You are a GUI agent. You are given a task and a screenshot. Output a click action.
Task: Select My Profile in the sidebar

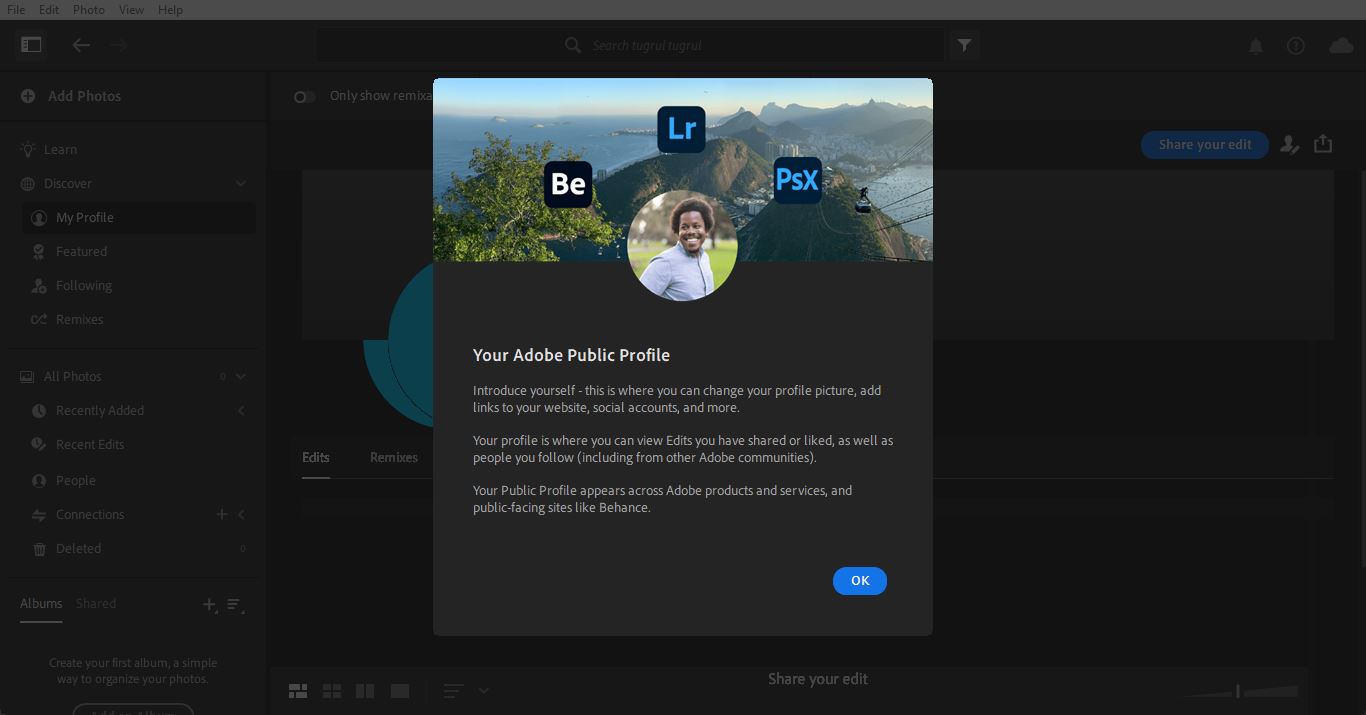point(139,218)
